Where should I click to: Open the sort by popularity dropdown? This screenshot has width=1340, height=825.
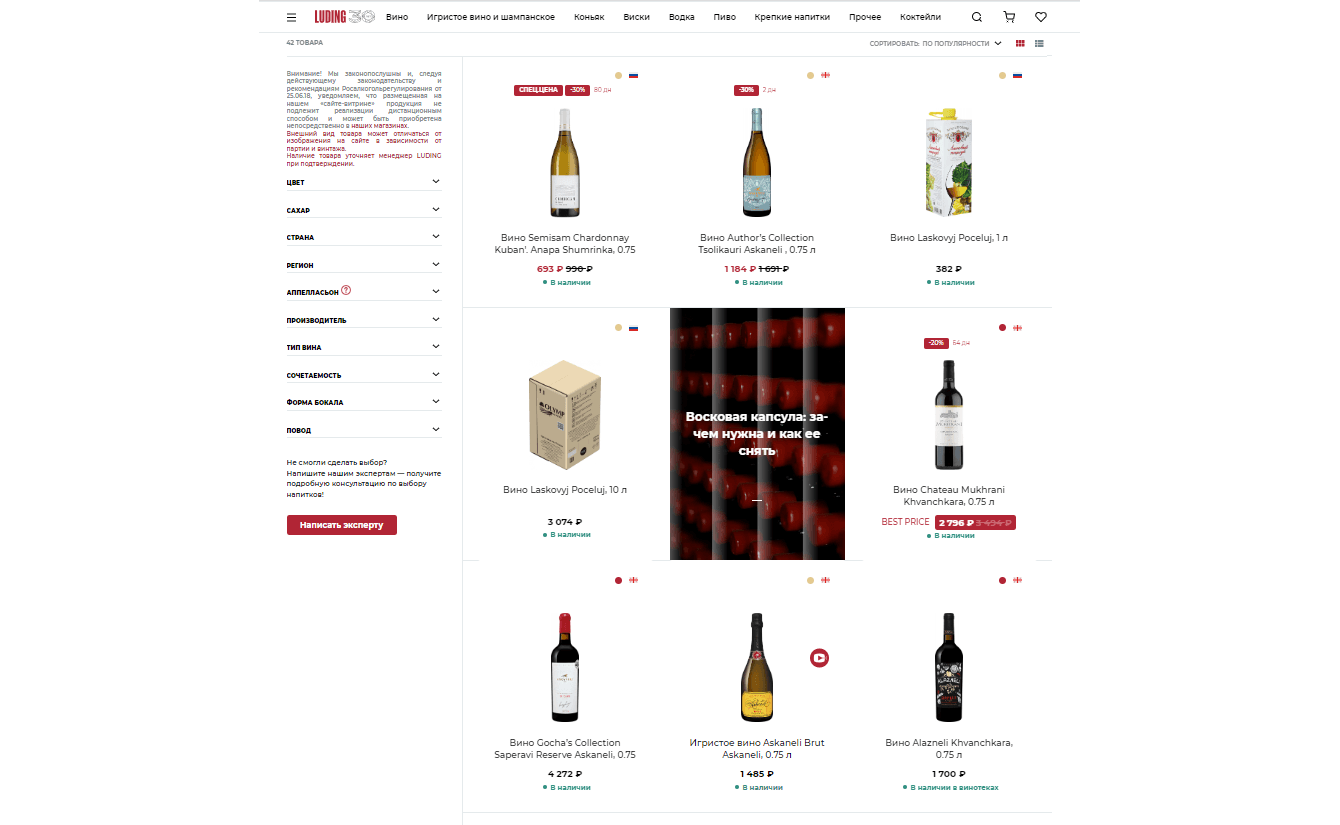[x=936, y=43]
